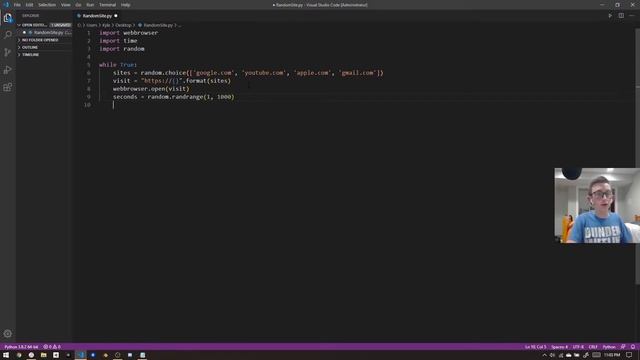Open the Windows Start menu
The width and height of the screenshot is (640, 360).
point(6,355)
